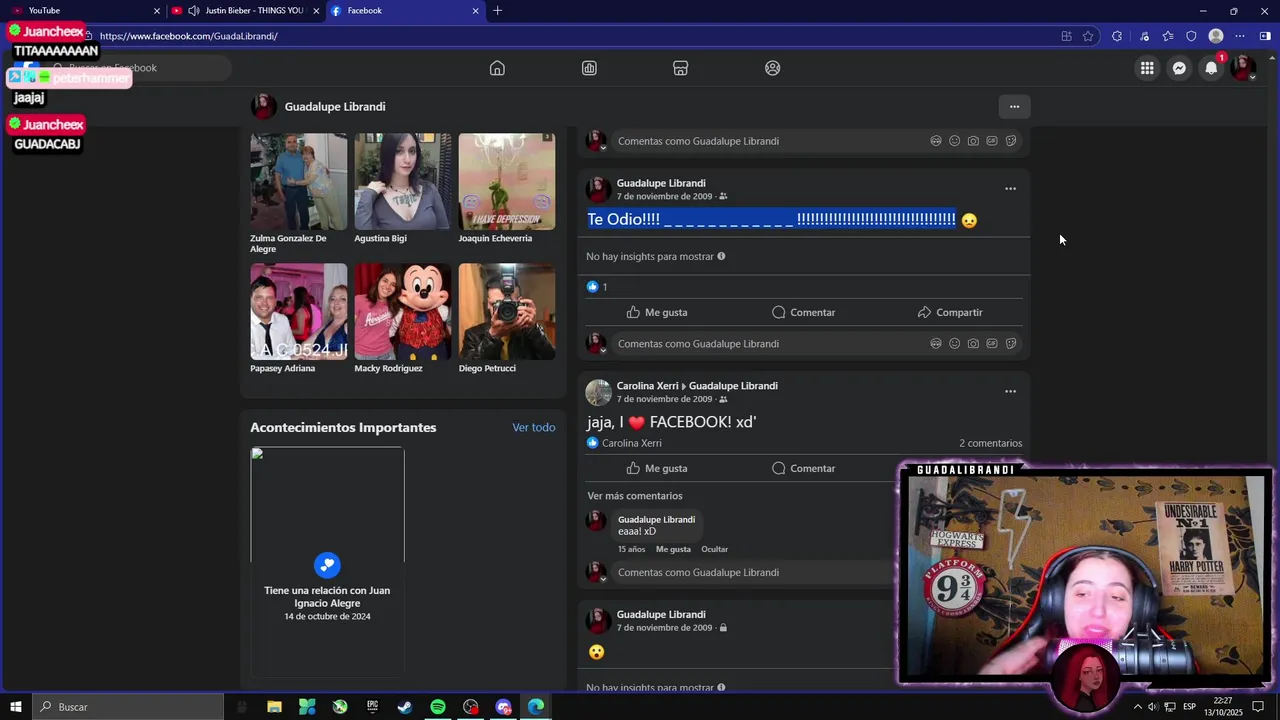Attach a photo in the topmost comment box

pos(973,141)
